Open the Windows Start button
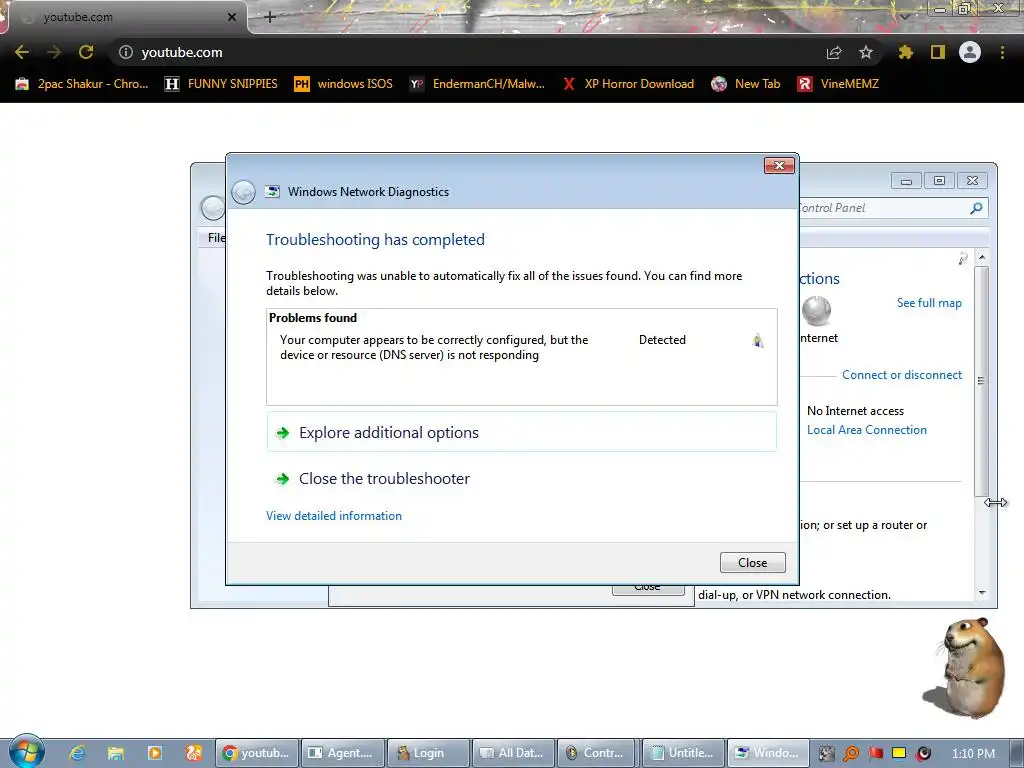 pos(27,751)
